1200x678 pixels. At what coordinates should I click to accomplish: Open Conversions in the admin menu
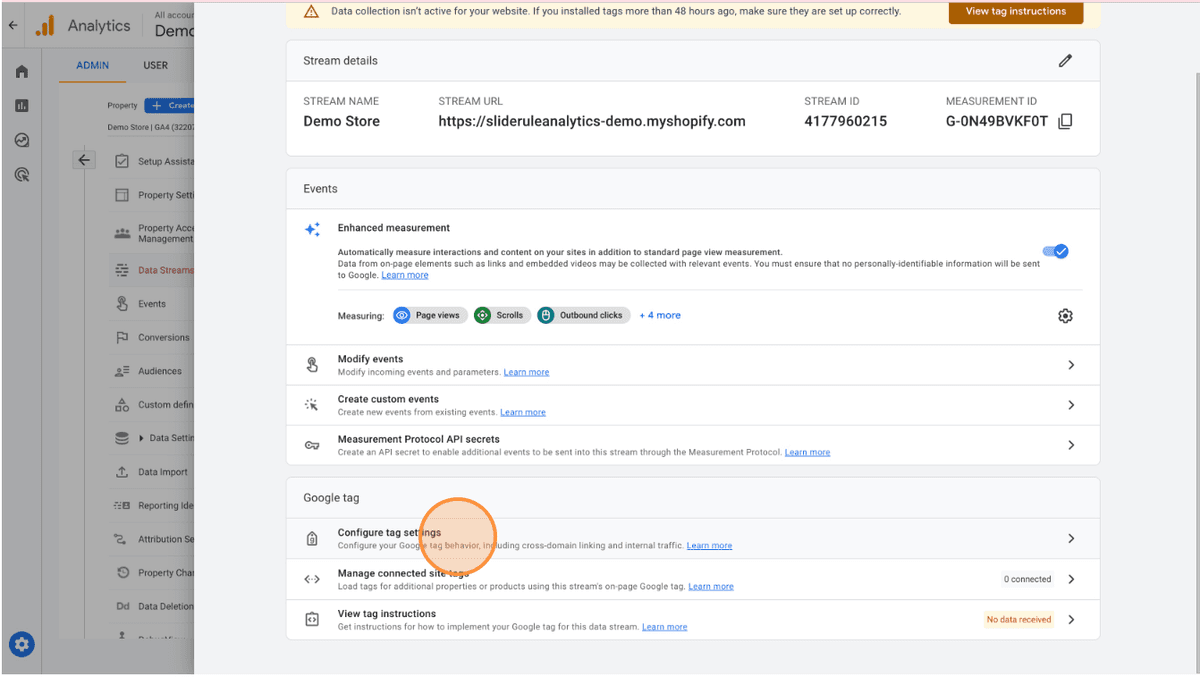coord(153,337)
